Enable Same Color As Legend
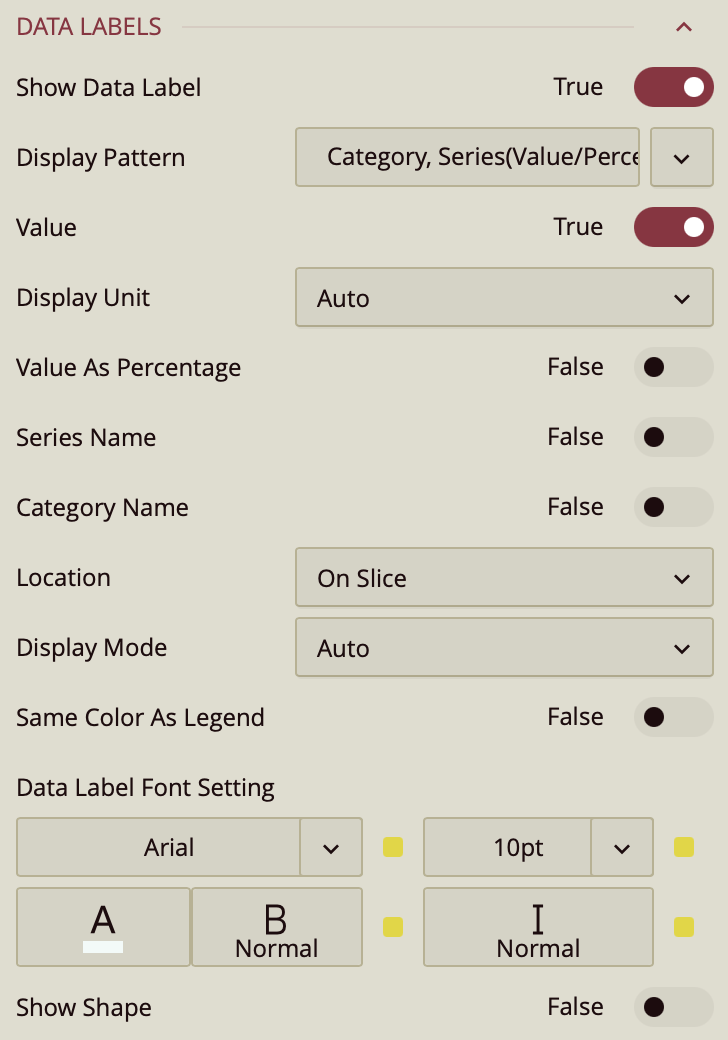 [673, 718]
